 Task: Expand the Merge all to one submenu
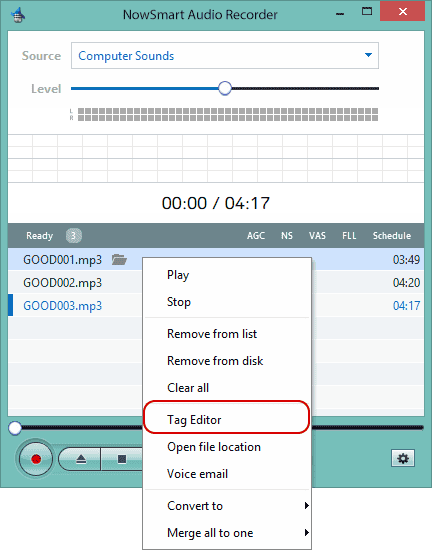click(x=227, y=533)
